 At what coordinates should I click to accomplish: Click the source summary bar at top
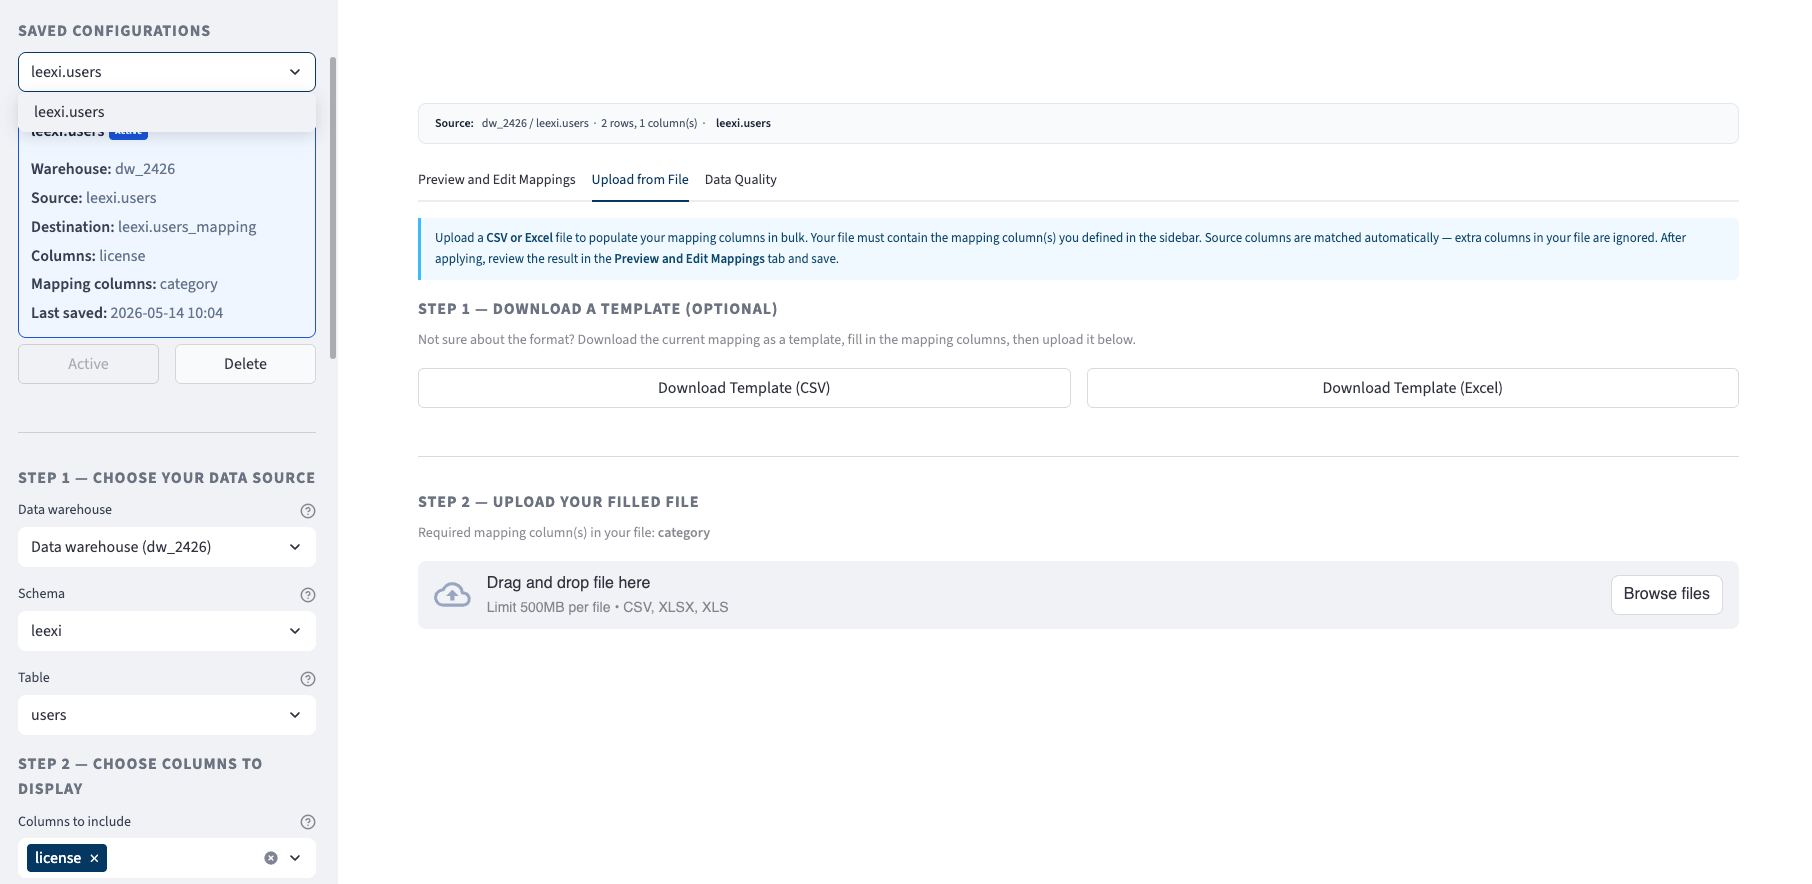(1078, 123)
